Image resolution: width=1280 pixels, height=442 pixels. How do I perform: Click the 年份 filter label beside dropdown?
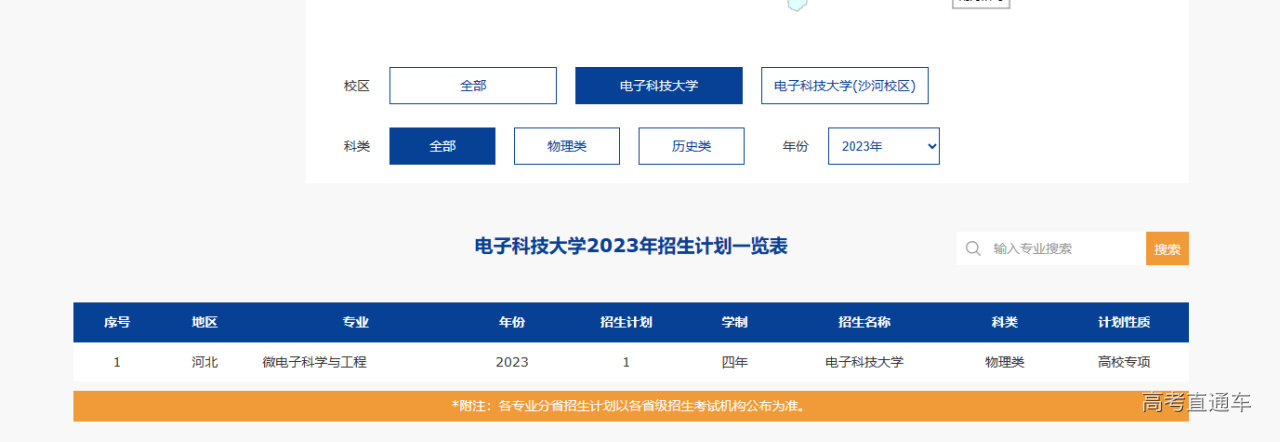(x=795, y=146)
